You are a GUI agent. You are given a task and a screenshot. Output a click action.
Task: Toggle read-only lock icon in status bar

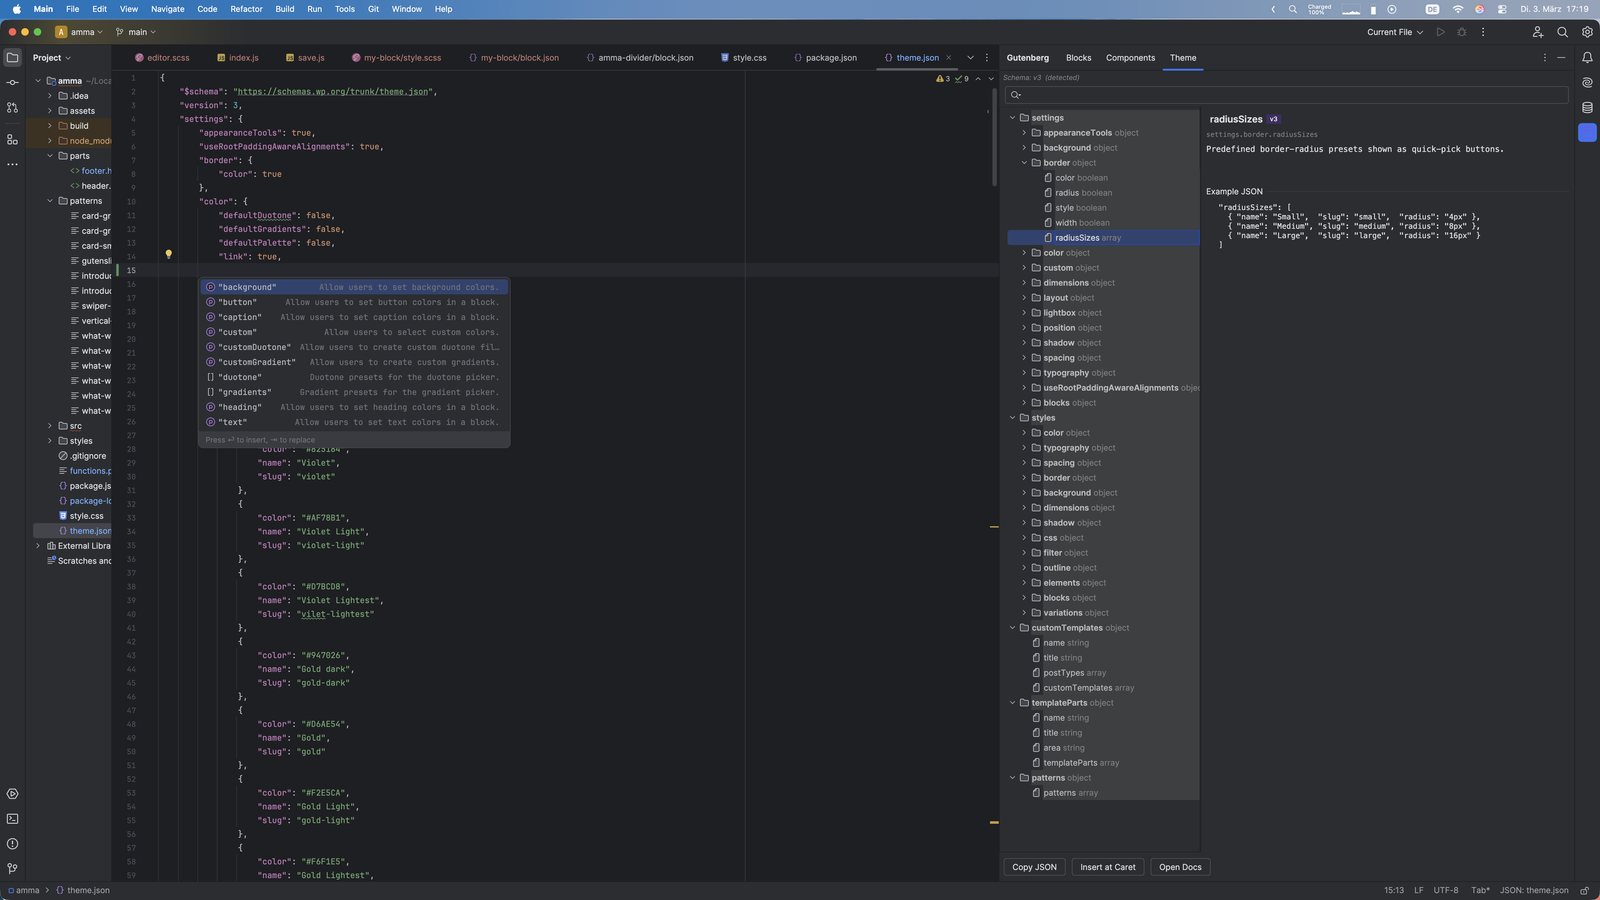pos(1584,890)
